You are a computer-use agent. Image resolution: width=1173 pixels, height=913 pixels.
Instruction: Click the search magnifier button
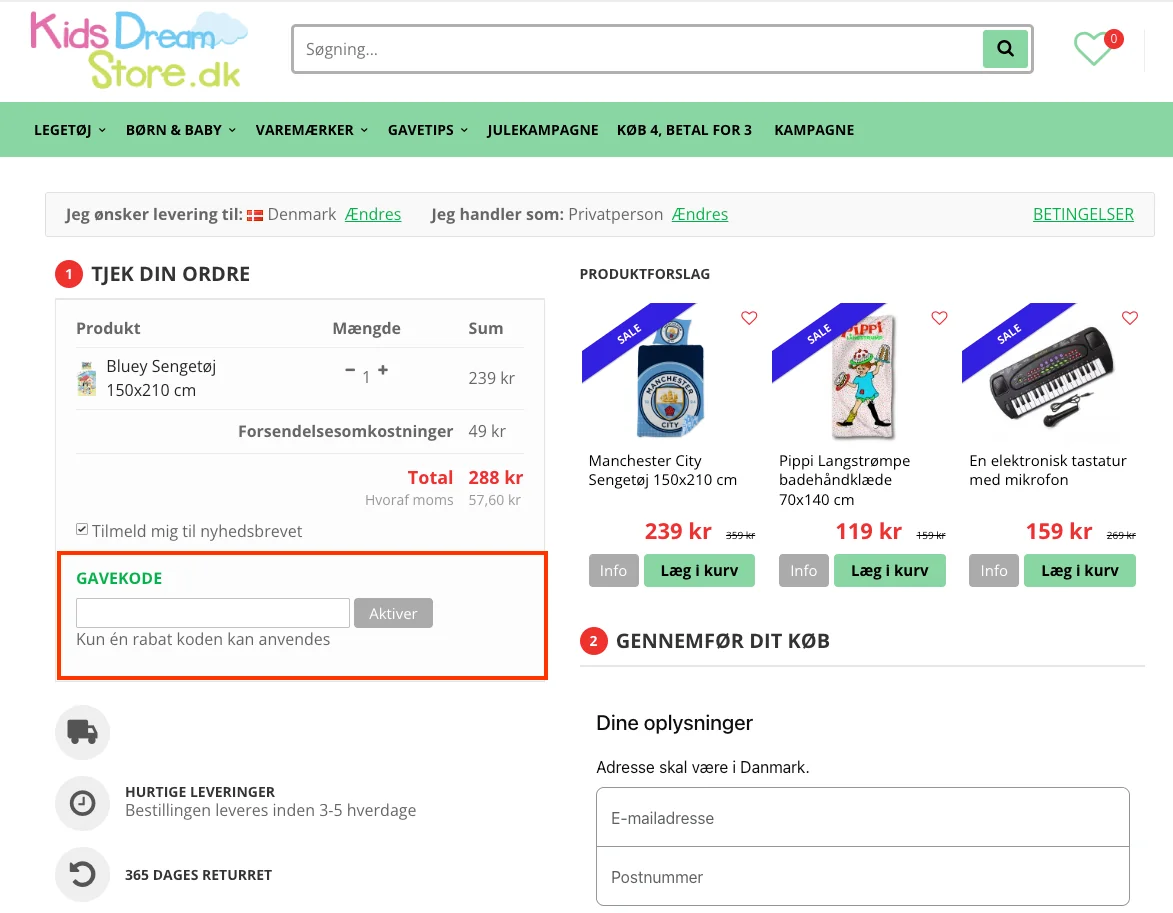tap(1005, 48)
